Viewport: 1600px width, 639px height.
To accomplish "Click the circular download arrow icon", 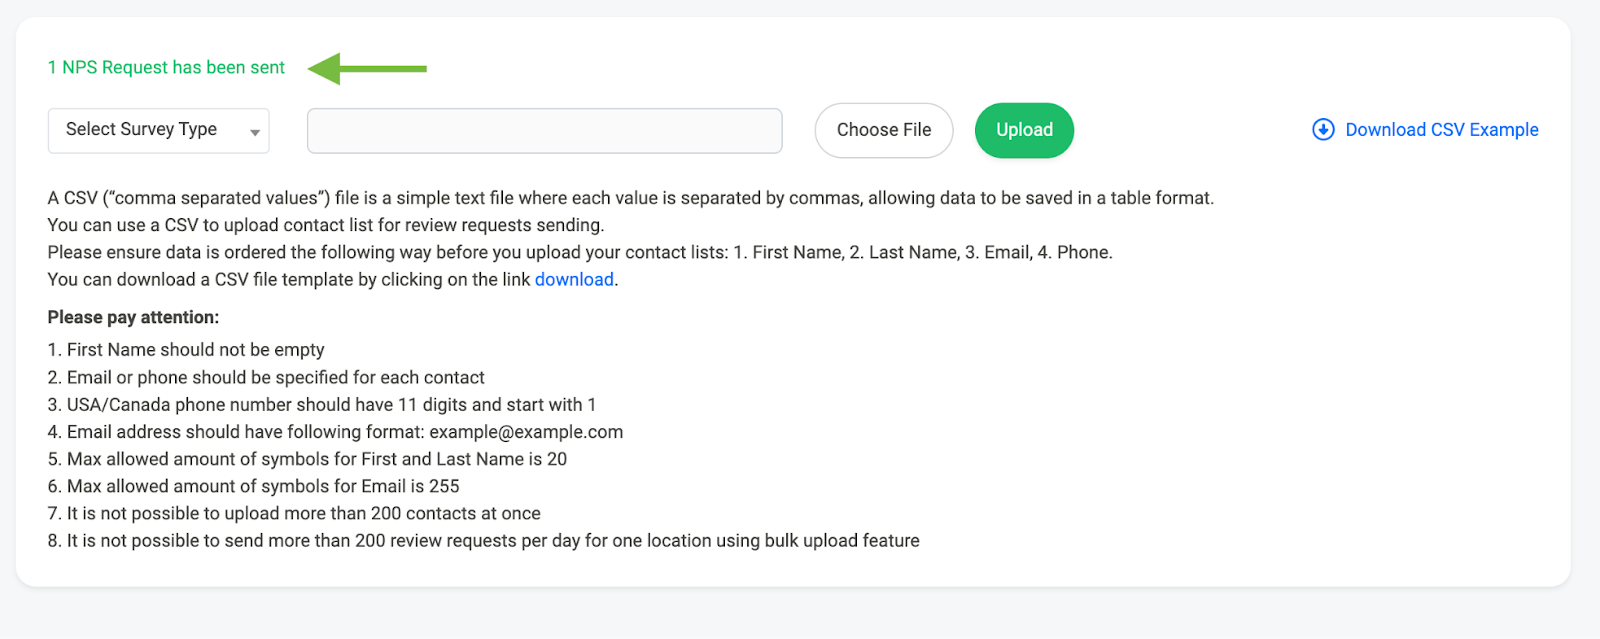I will [x=1323, y=130].
